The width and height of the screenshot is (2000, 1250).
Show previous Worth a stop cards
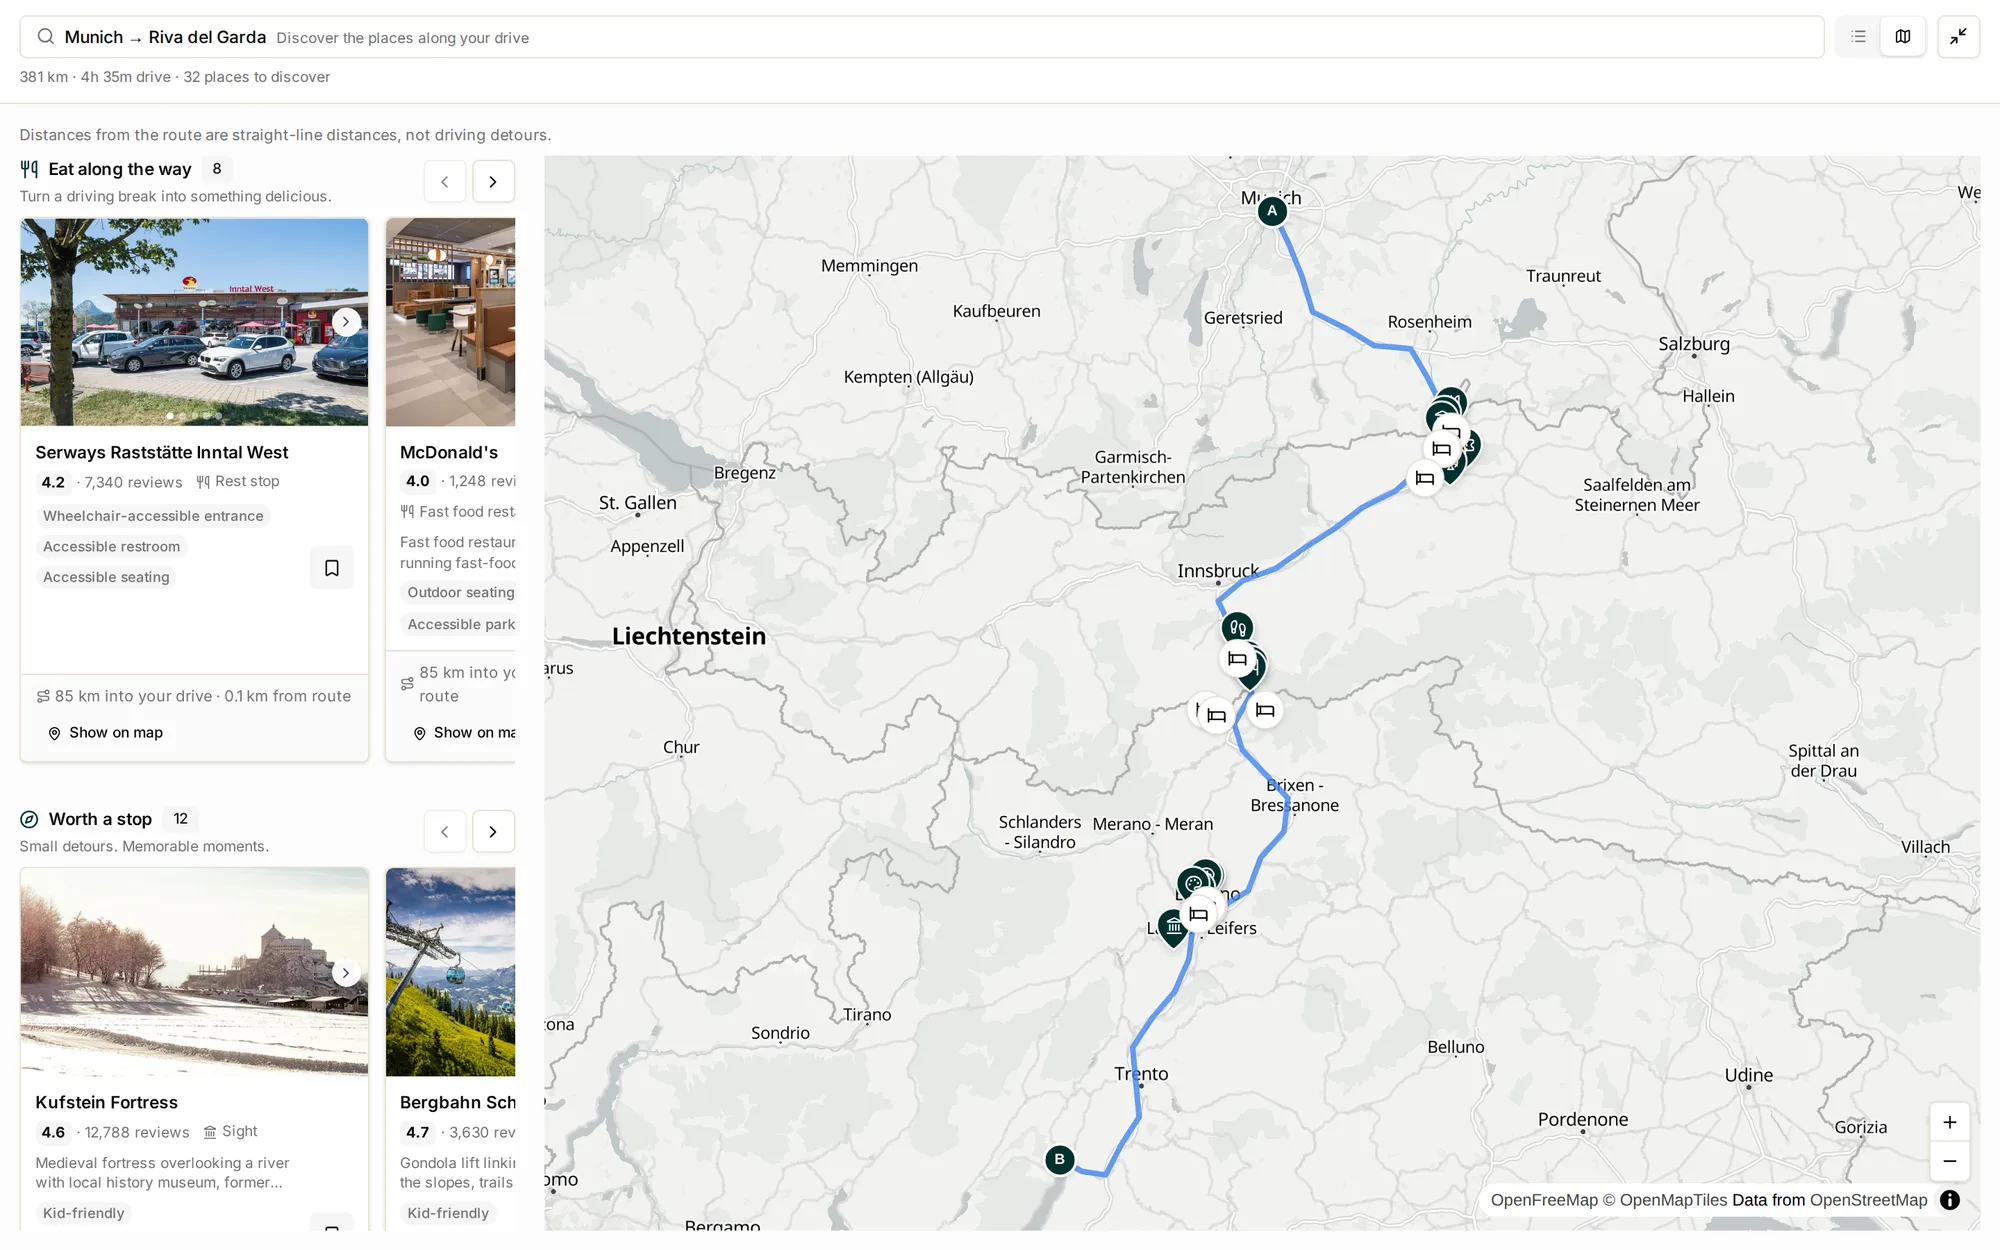point(445,831)
